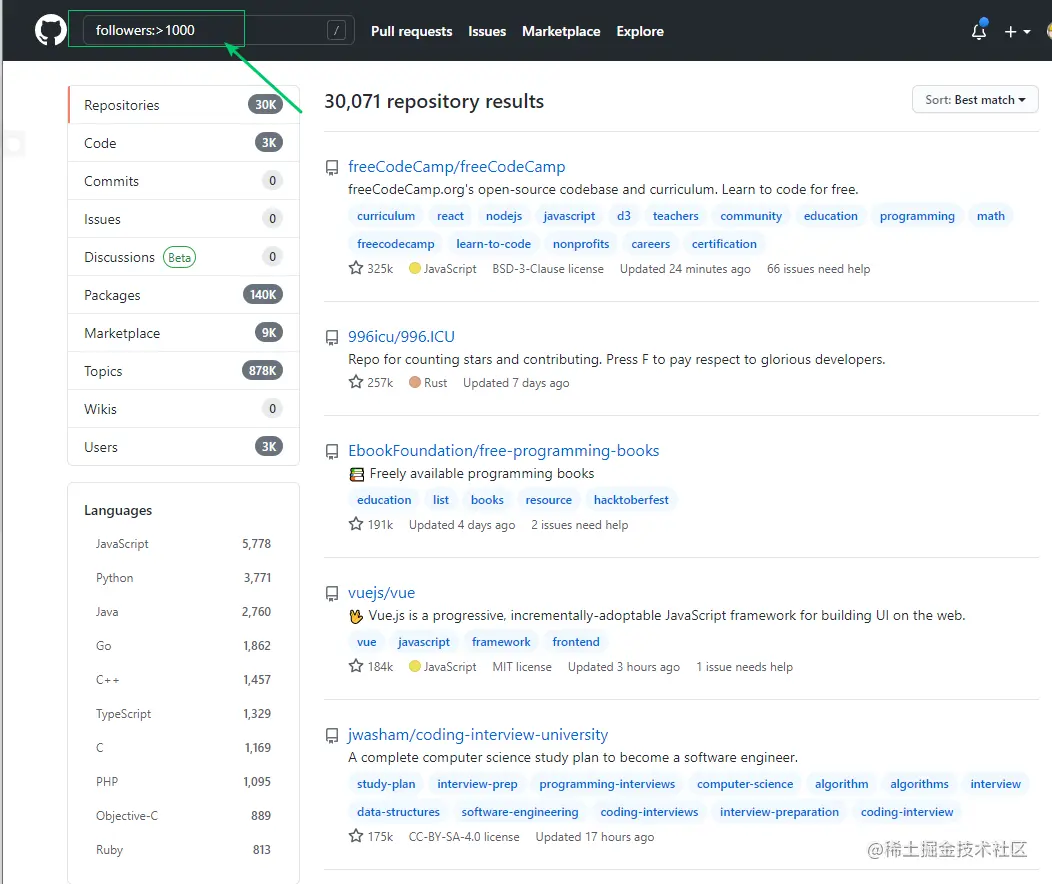Click the data-structures topic tag
1052x884 pixels.
pyautogui.click(x=398, y=812)
